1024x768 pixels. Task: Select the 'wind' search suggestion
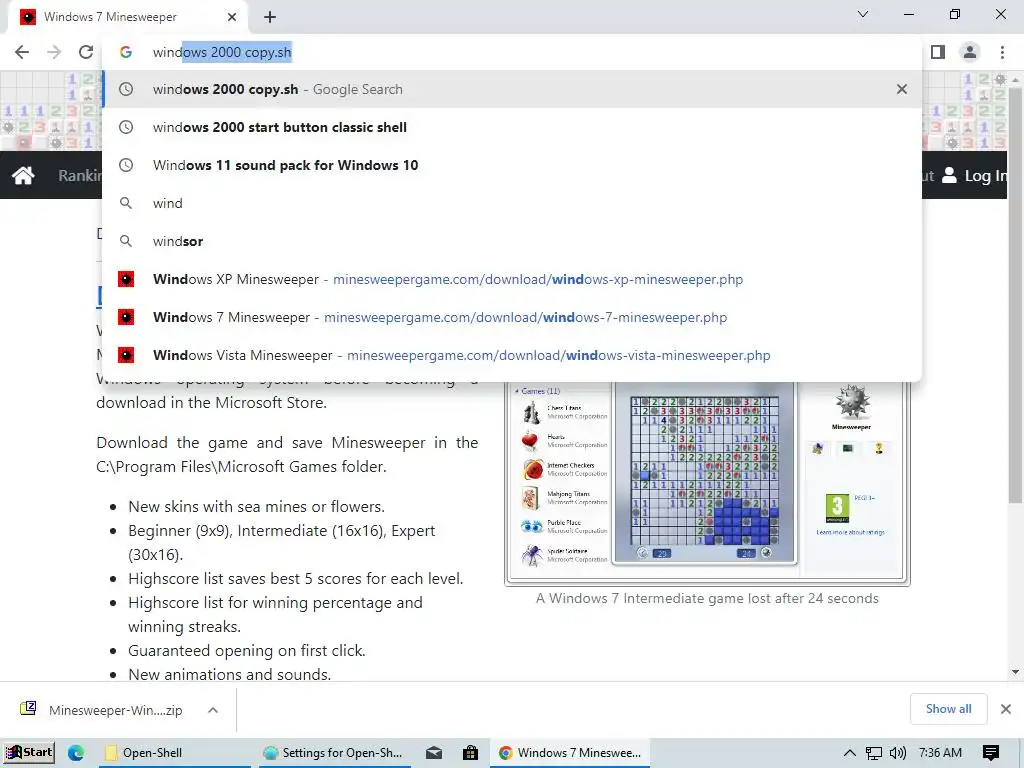click(x=512, y=203)
